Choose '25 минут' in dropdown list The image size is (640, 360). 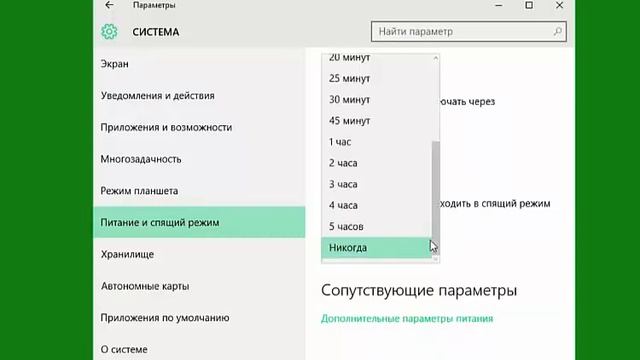(376, 78)
